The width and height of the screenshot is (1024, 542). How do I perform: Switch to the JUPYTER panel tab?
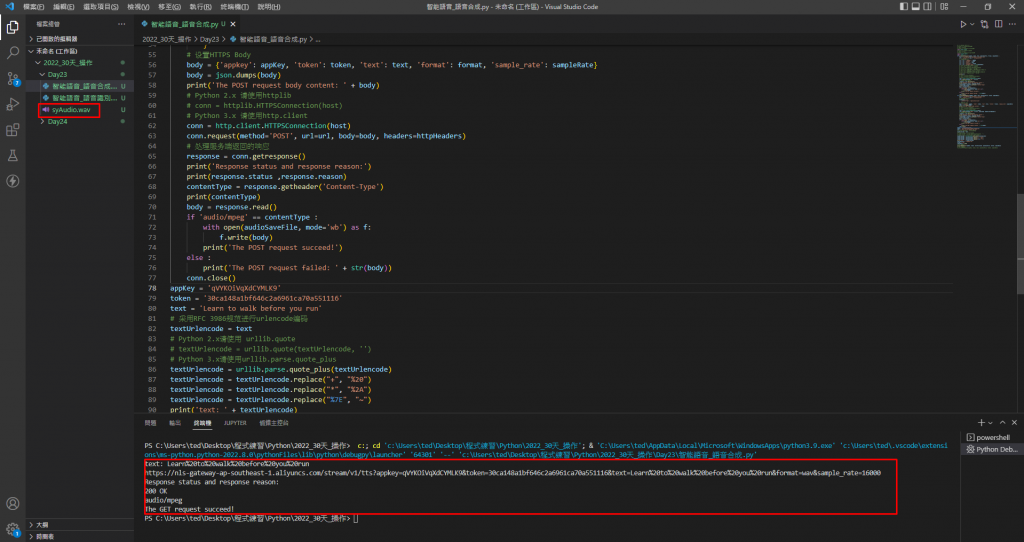235,423
